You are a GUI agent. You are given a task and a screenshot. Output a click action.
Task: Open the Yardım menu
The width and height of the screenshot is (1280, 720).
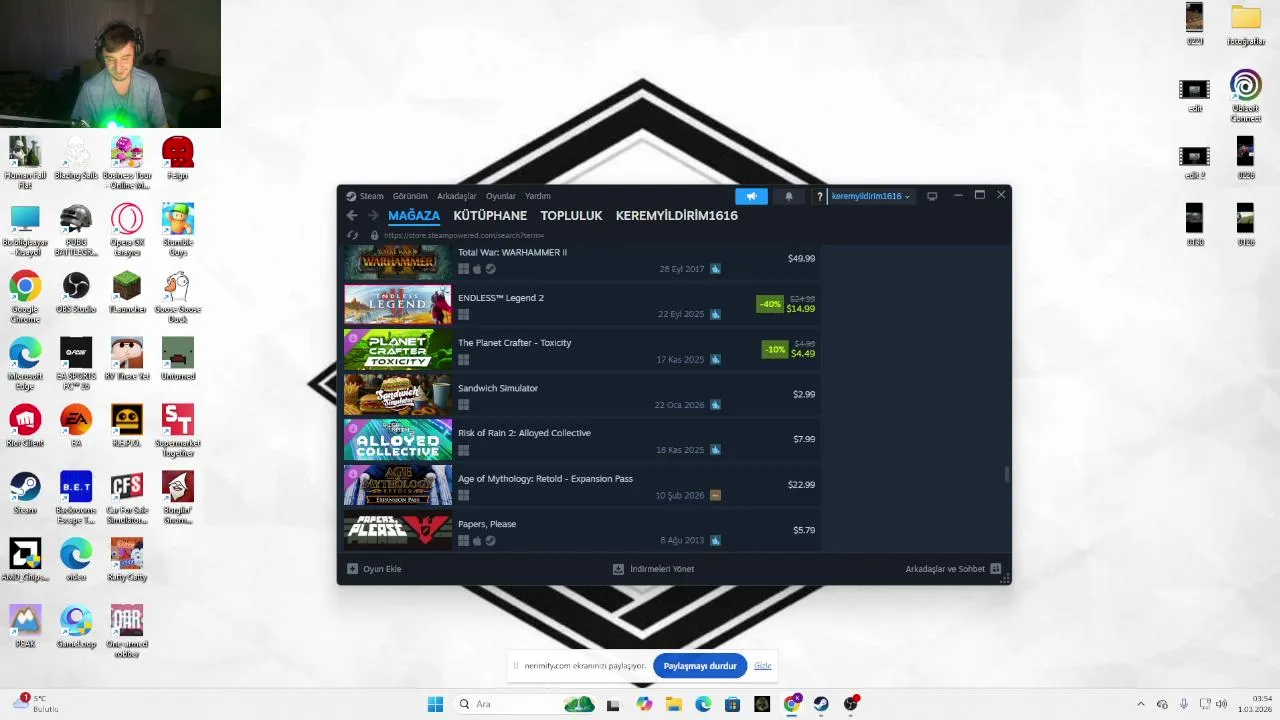pos(538,196)
